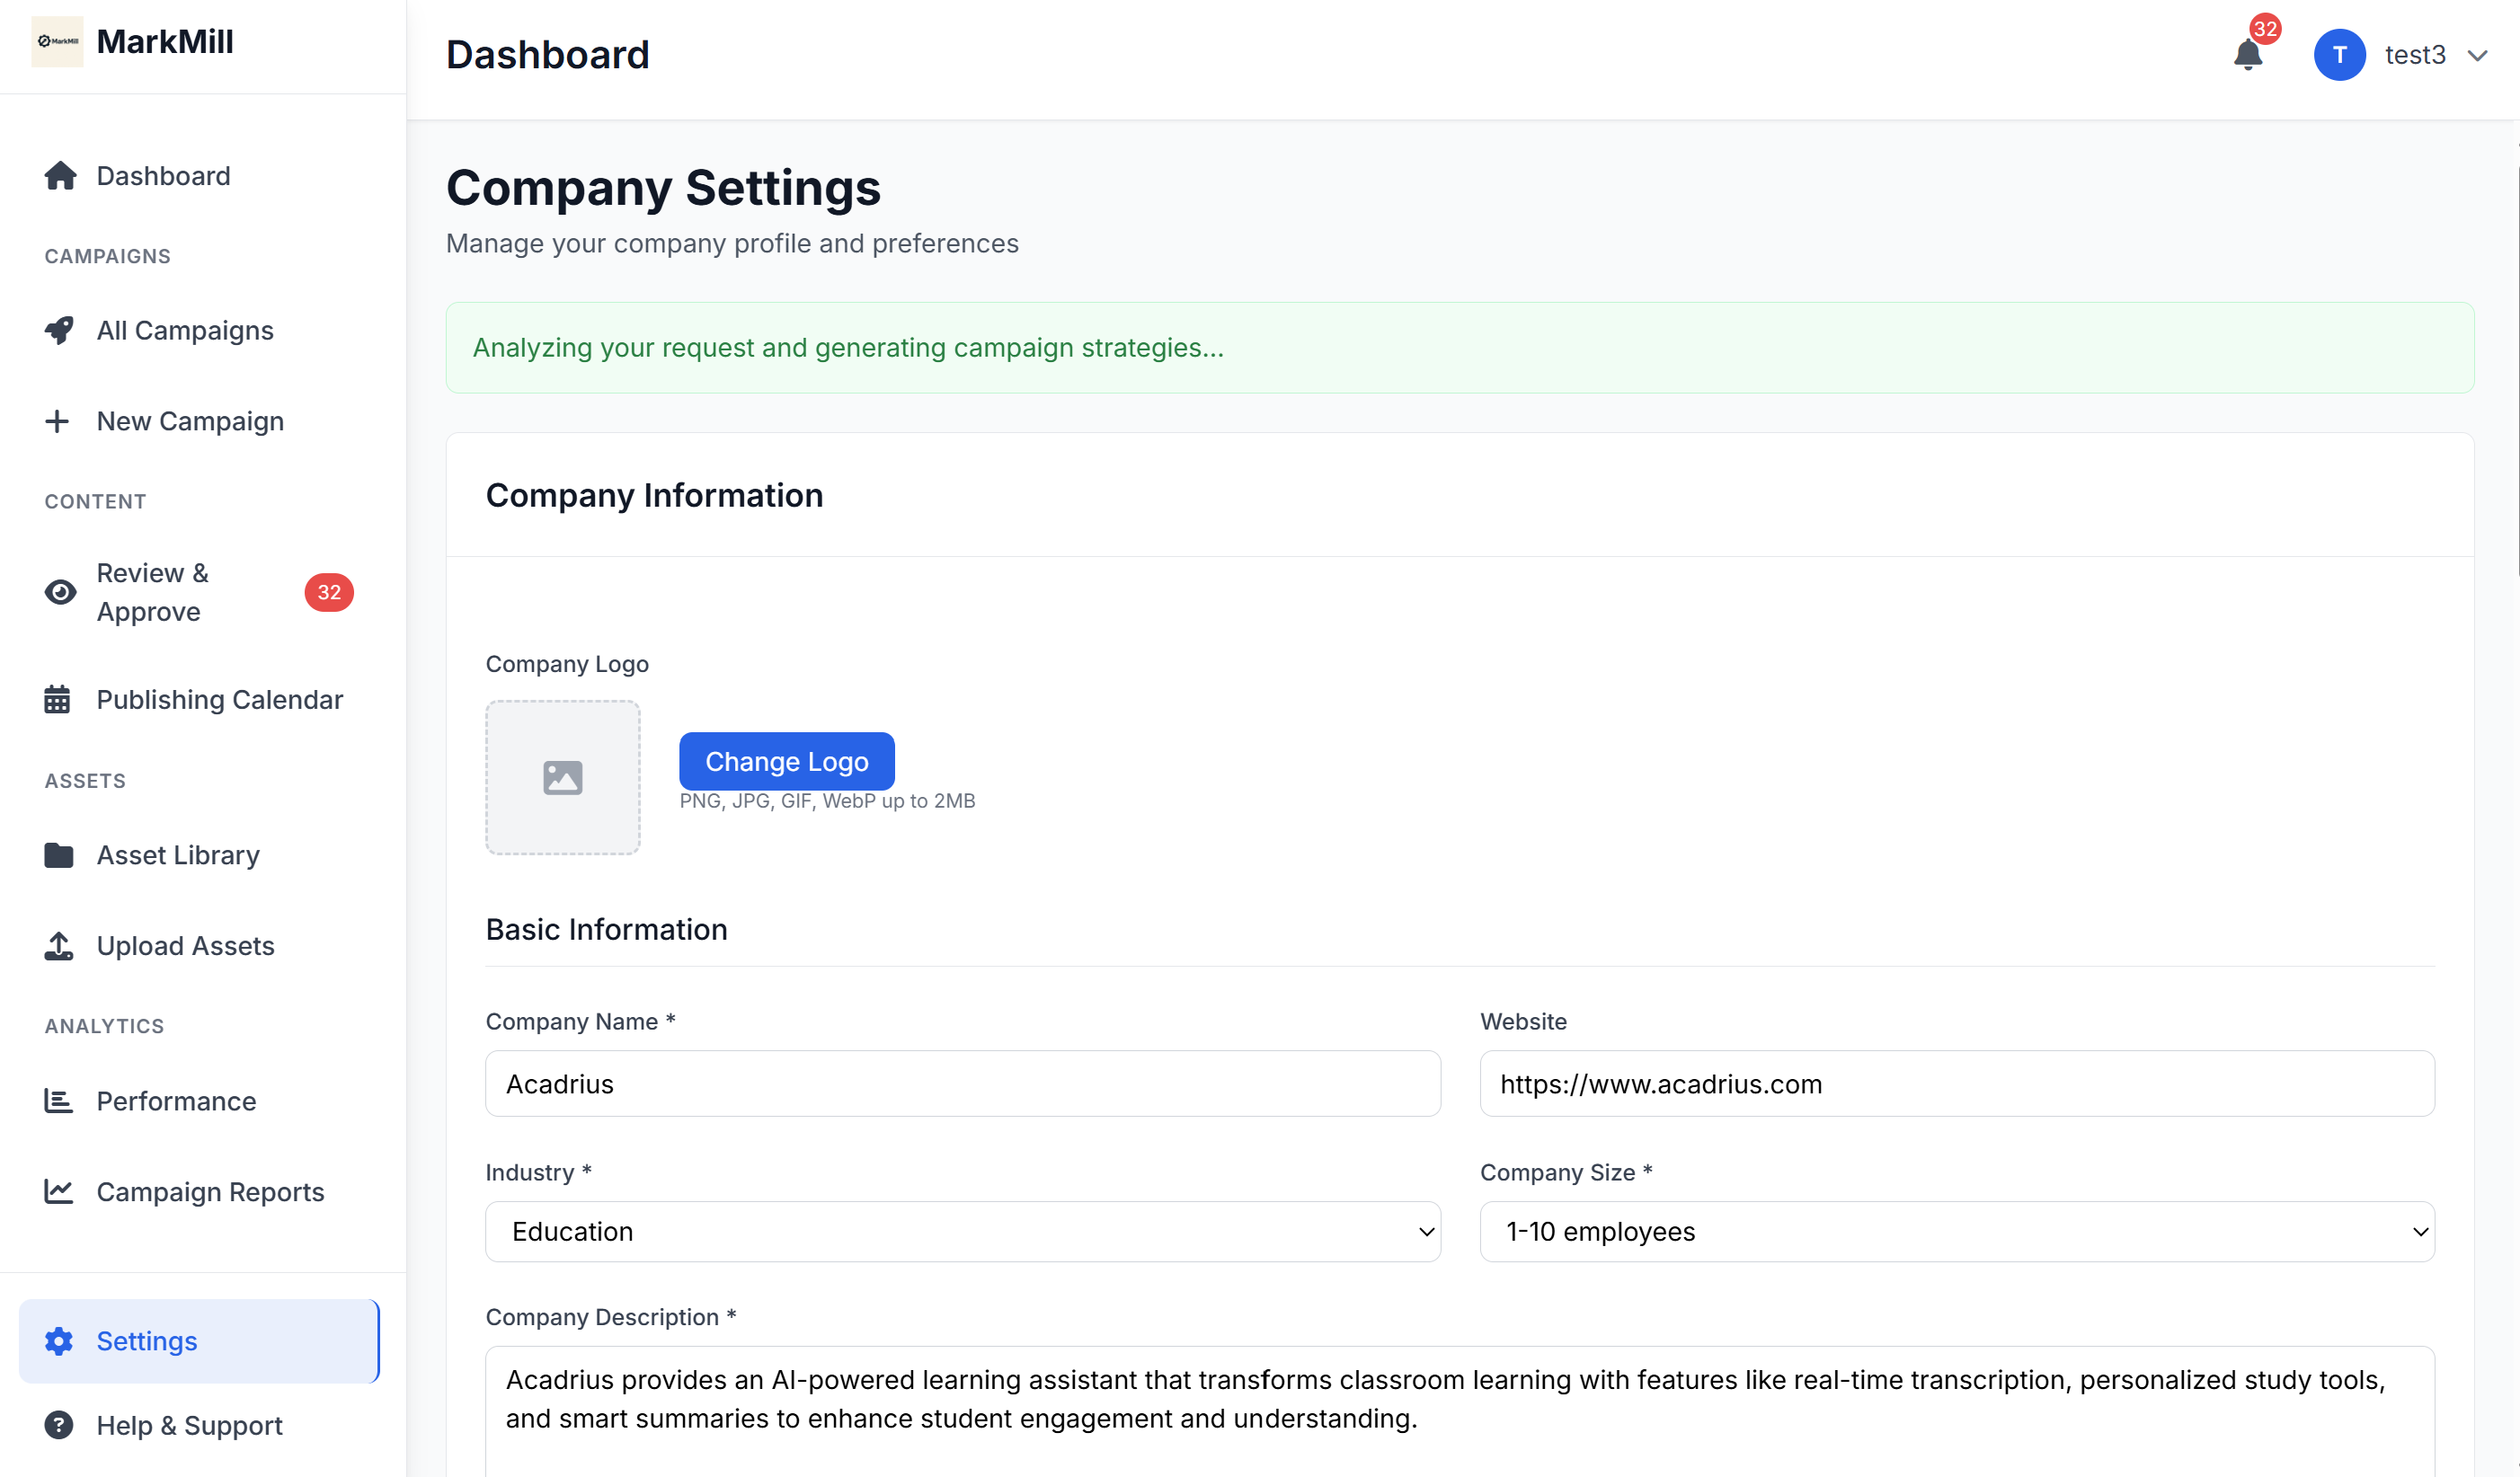Open New Campaign in sidebar
The width and height of the screenshot is (2520, 1477).
click(x=190, y=421)
